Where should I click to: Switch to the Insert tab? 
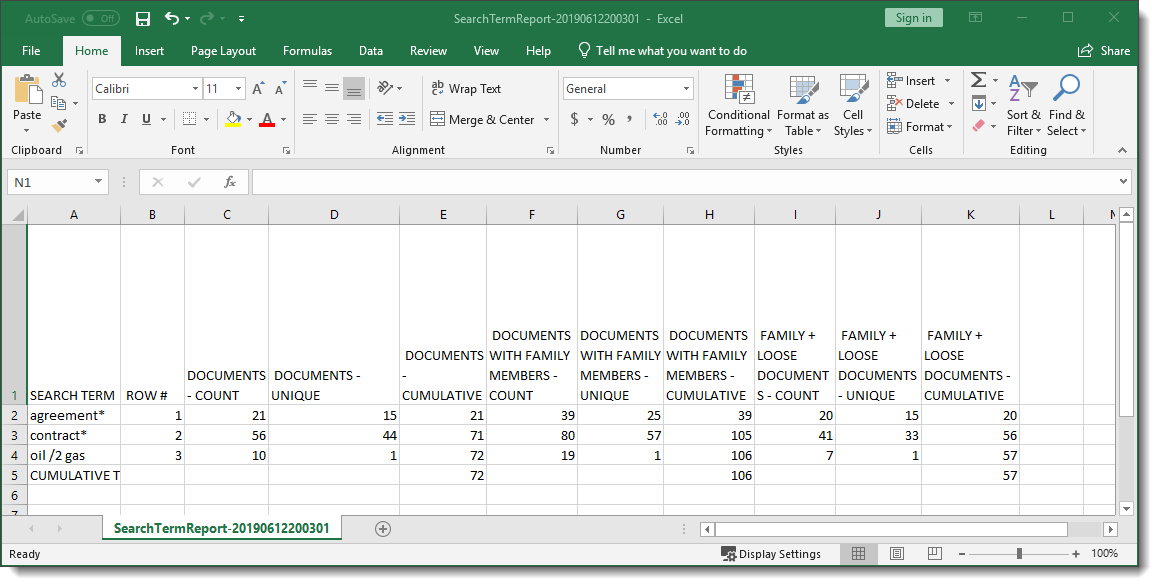tap(149, 51)
